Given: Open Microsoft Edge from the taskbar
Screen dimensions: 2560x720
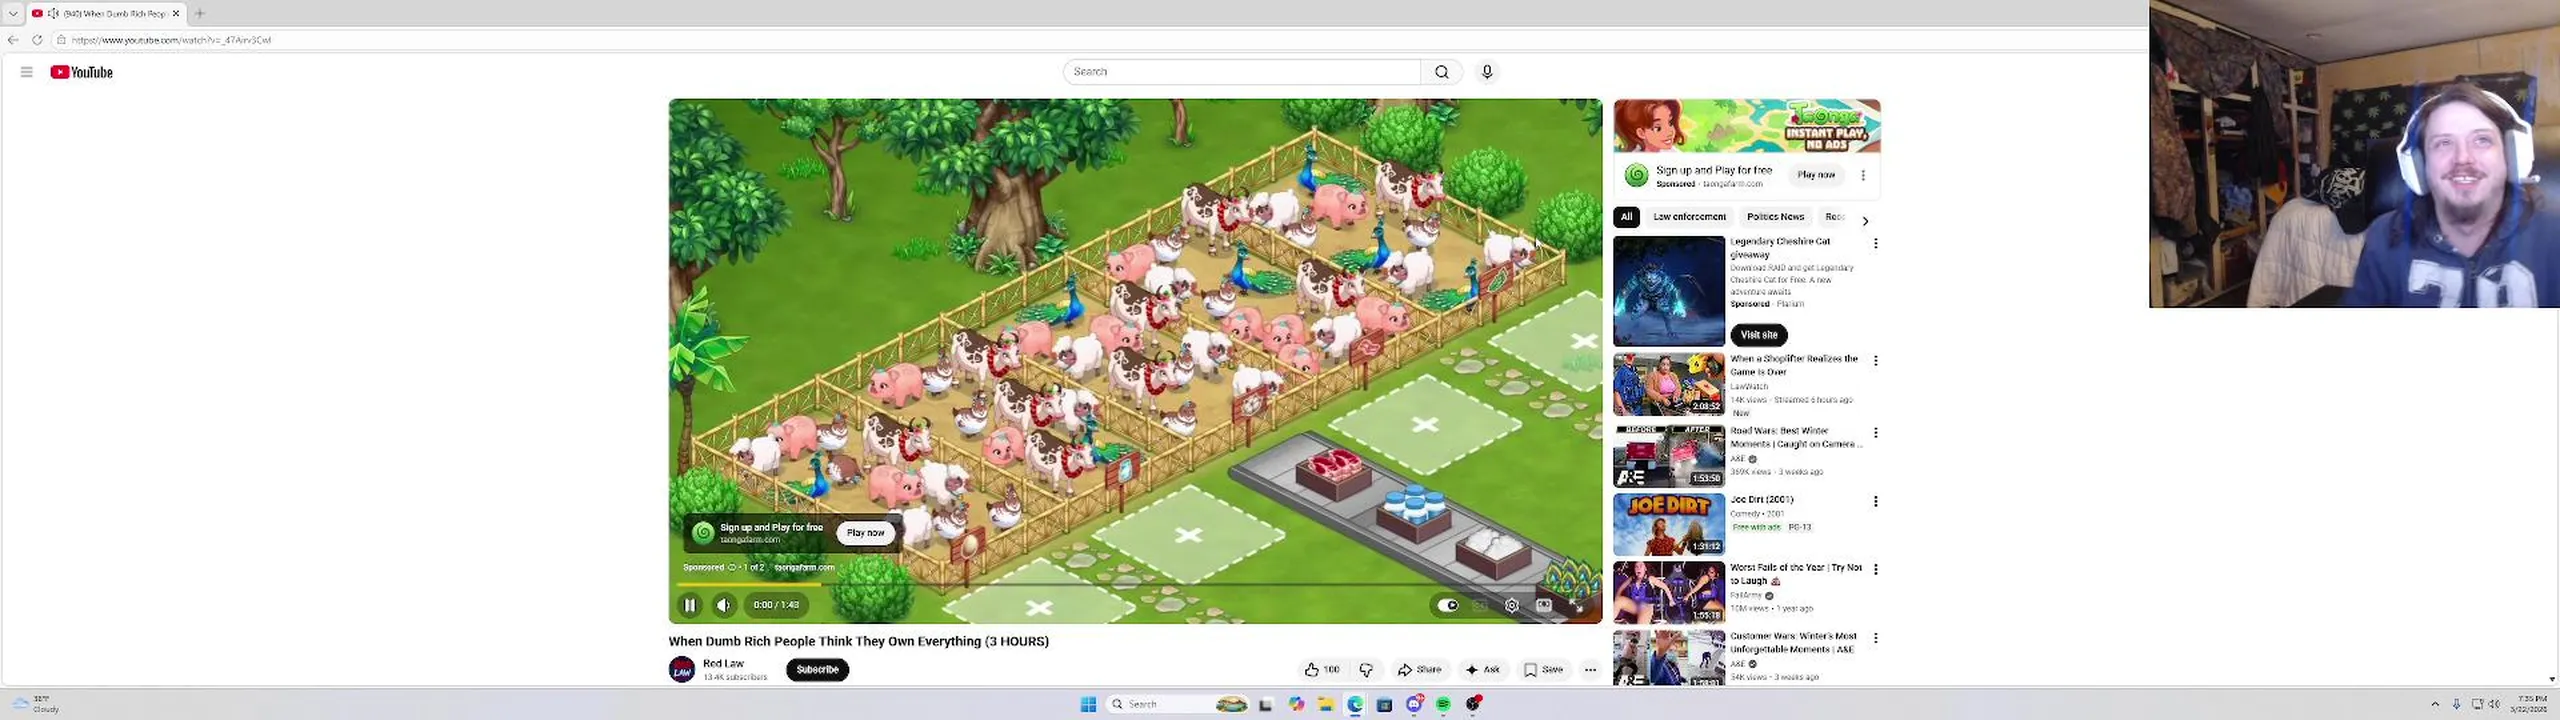Looking at the screenshot, I should pos(1355,704).
